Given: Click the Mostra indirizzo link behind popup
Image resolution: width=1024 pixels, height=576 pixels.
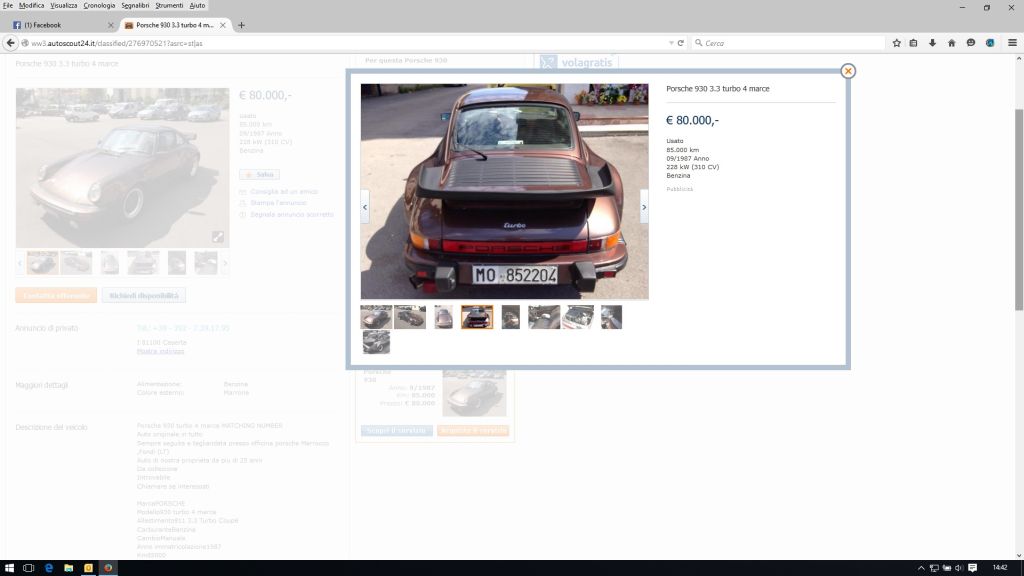Looking at the screenshot, I should (160, 351).
